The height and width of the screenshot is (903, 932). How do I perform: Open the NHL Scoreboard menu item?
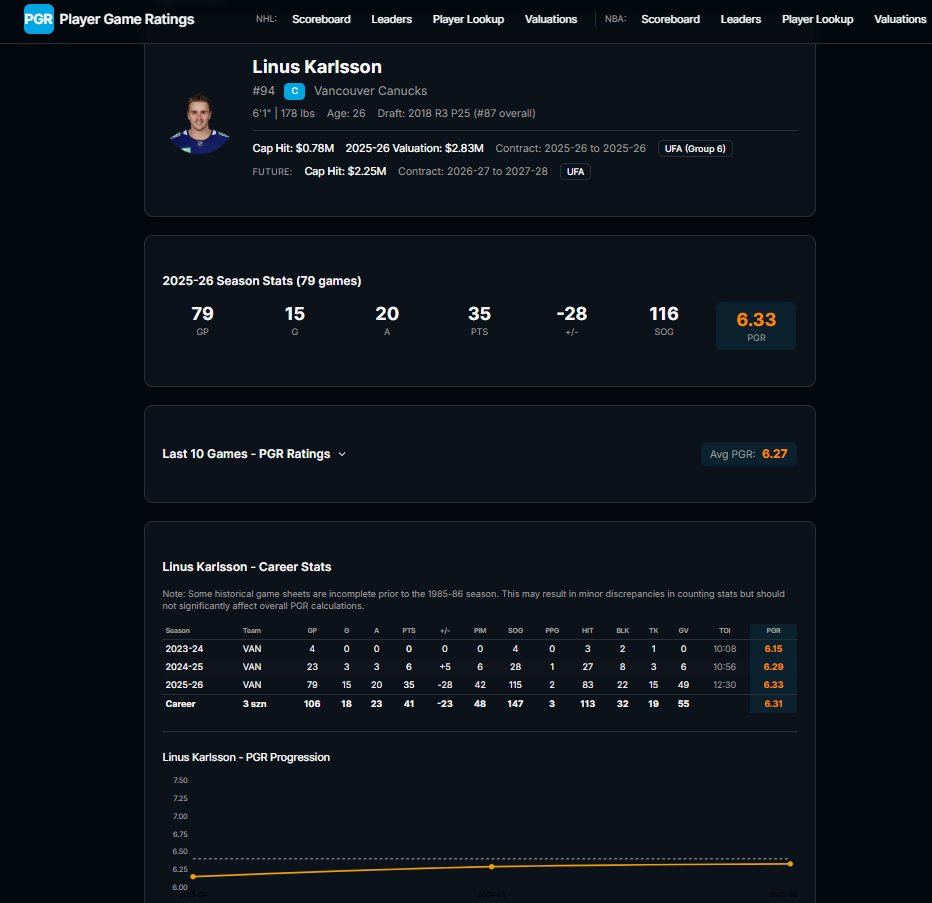pos(321,19)
